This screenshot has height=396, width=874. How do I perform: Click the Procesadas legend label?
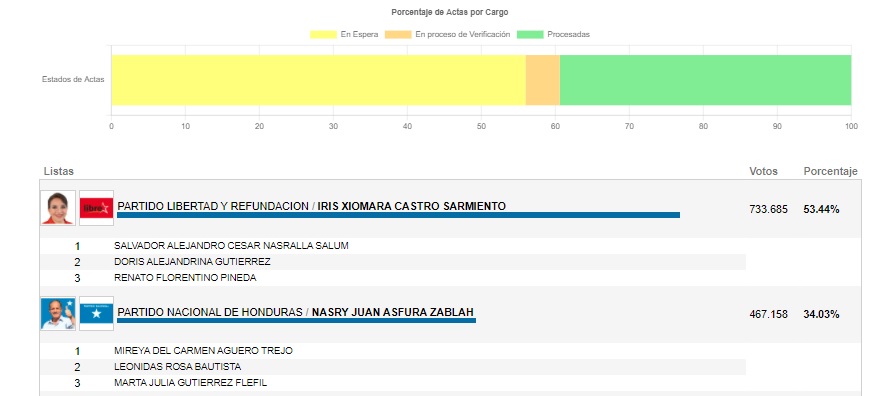tap(569, 35)
